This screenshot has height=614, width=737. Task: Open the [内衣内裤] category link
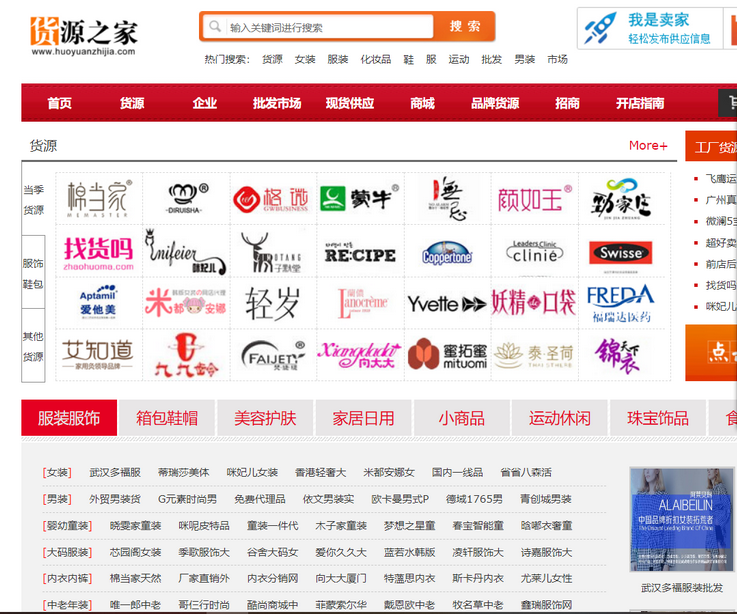(x=67, y=579)
